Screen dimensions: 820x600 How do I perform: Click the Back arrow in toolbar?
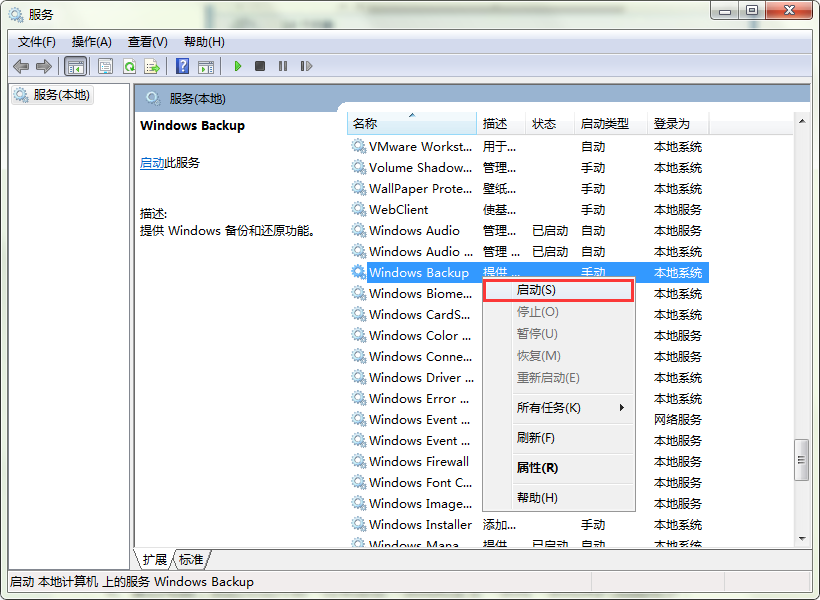pos(21,66)
